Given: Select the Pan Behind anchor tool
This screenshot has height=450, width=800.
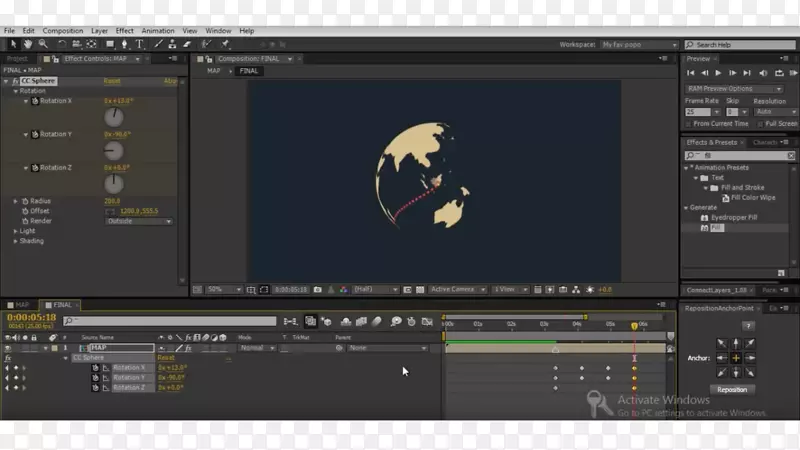Looking at the screenshot, I should click(91, 44).
